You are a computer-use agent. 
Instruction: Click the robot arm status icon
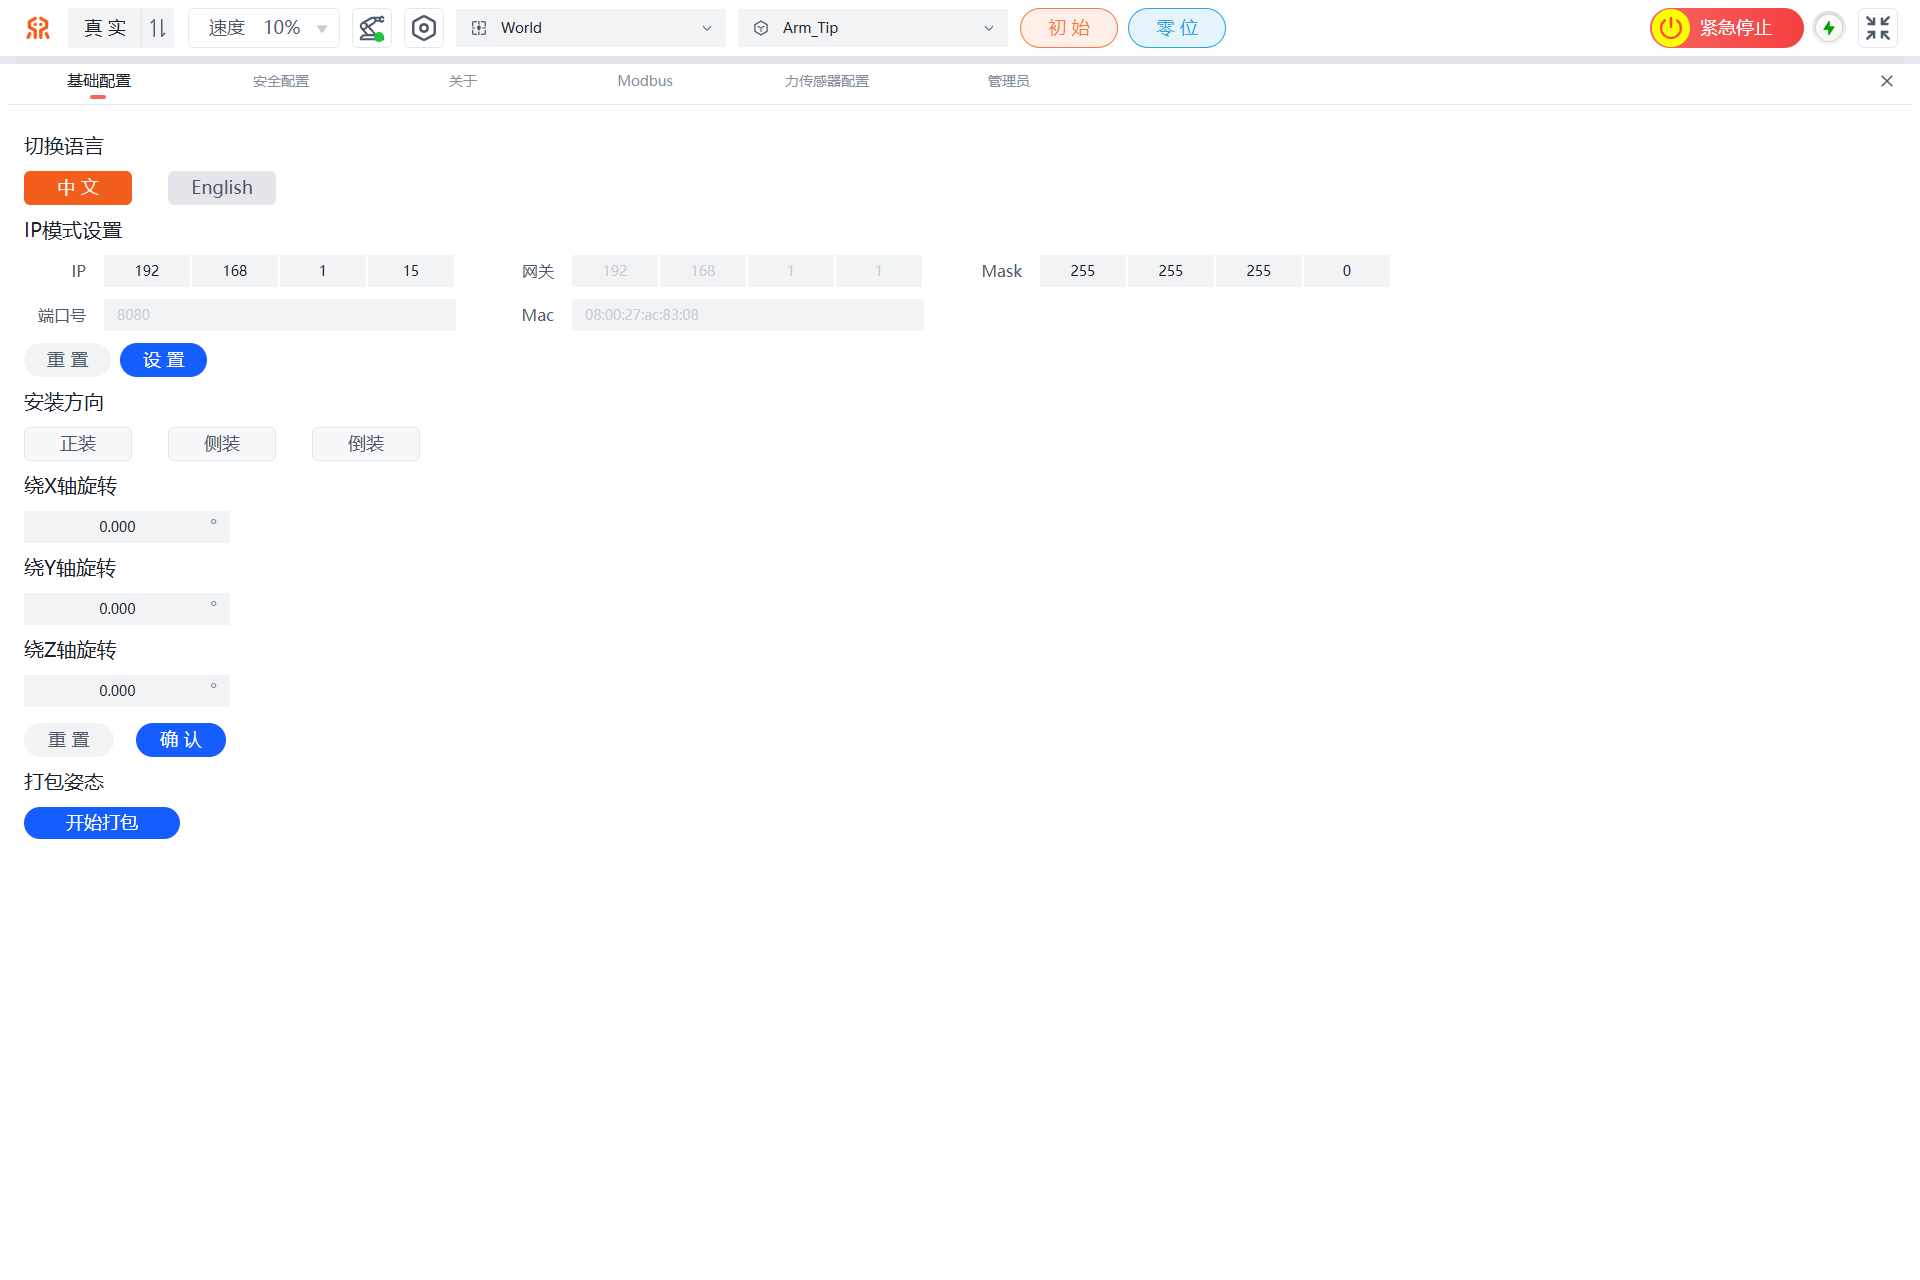372,28
